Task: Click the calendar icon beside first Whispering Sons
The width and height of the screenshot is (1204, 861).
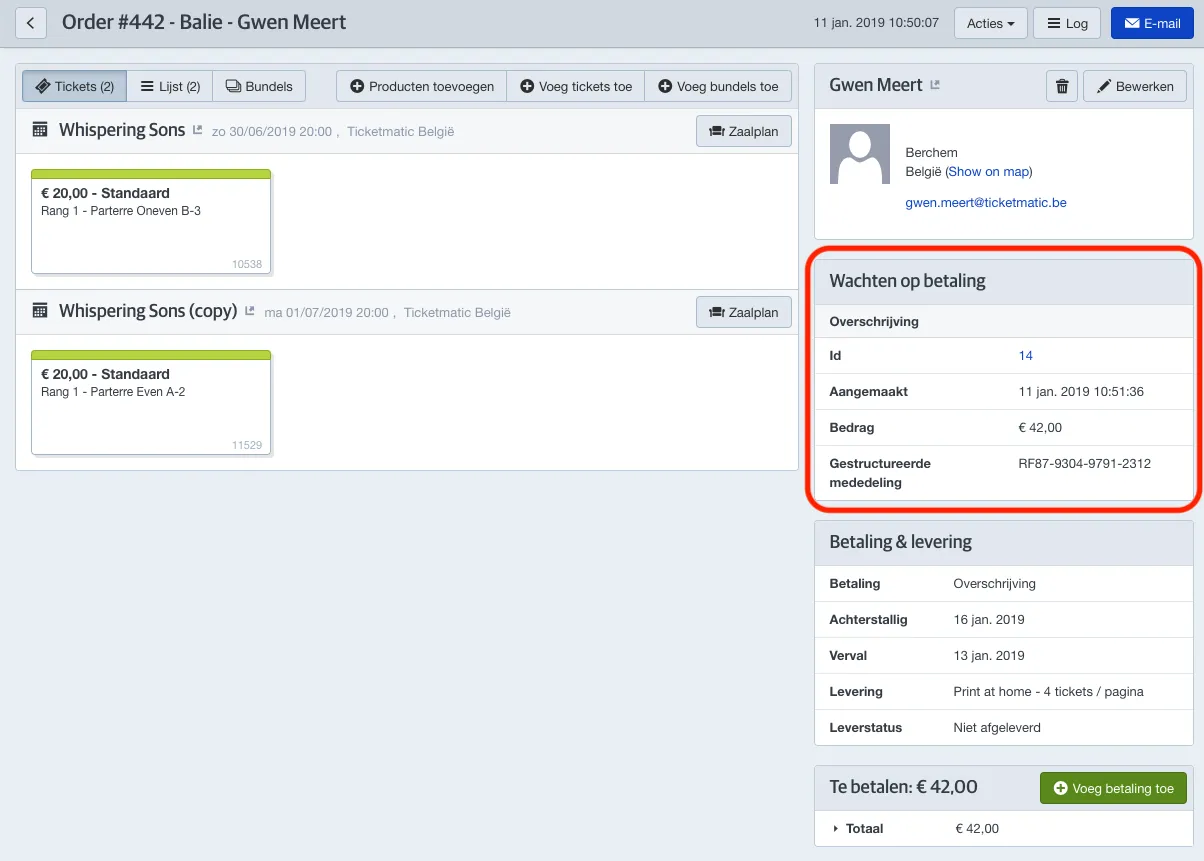Action: pyautogui.click(x=40, y=130)
